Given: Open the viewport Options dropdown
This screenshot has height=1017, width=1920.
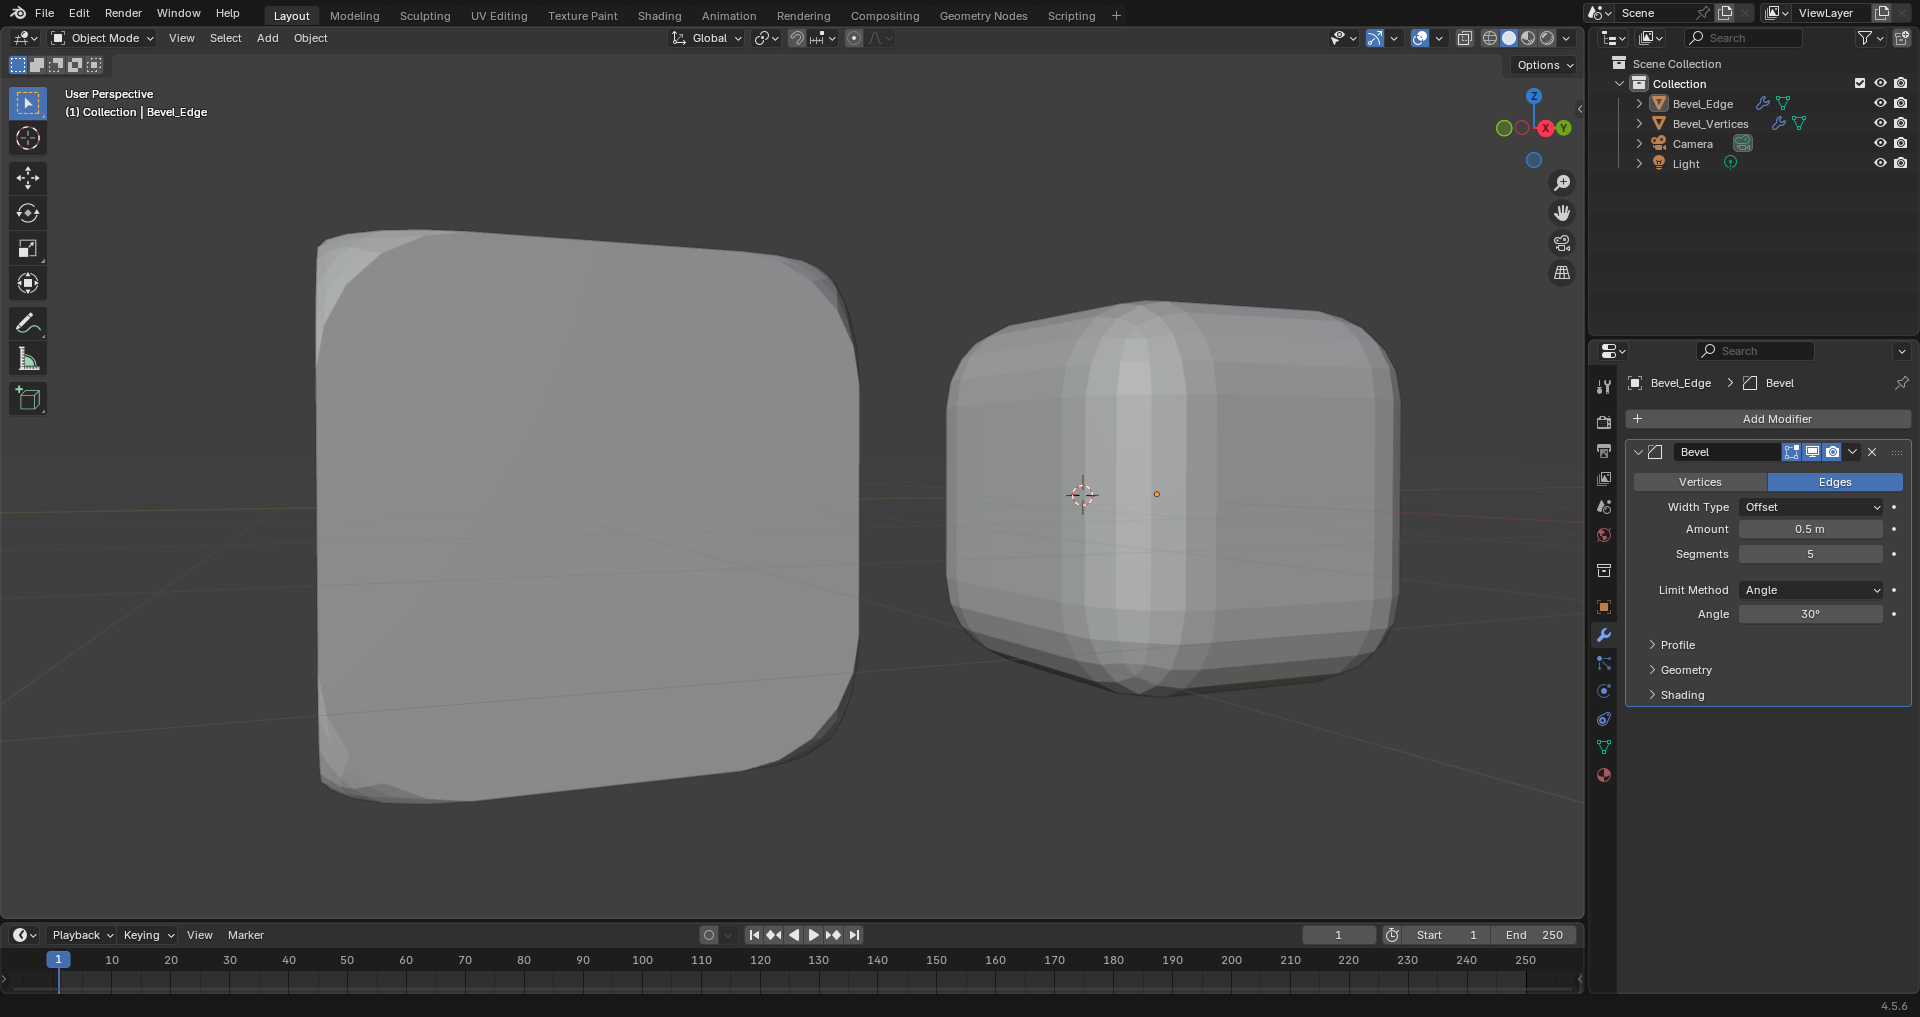Looking at the screenshot, I should [x=1543, y=65].
